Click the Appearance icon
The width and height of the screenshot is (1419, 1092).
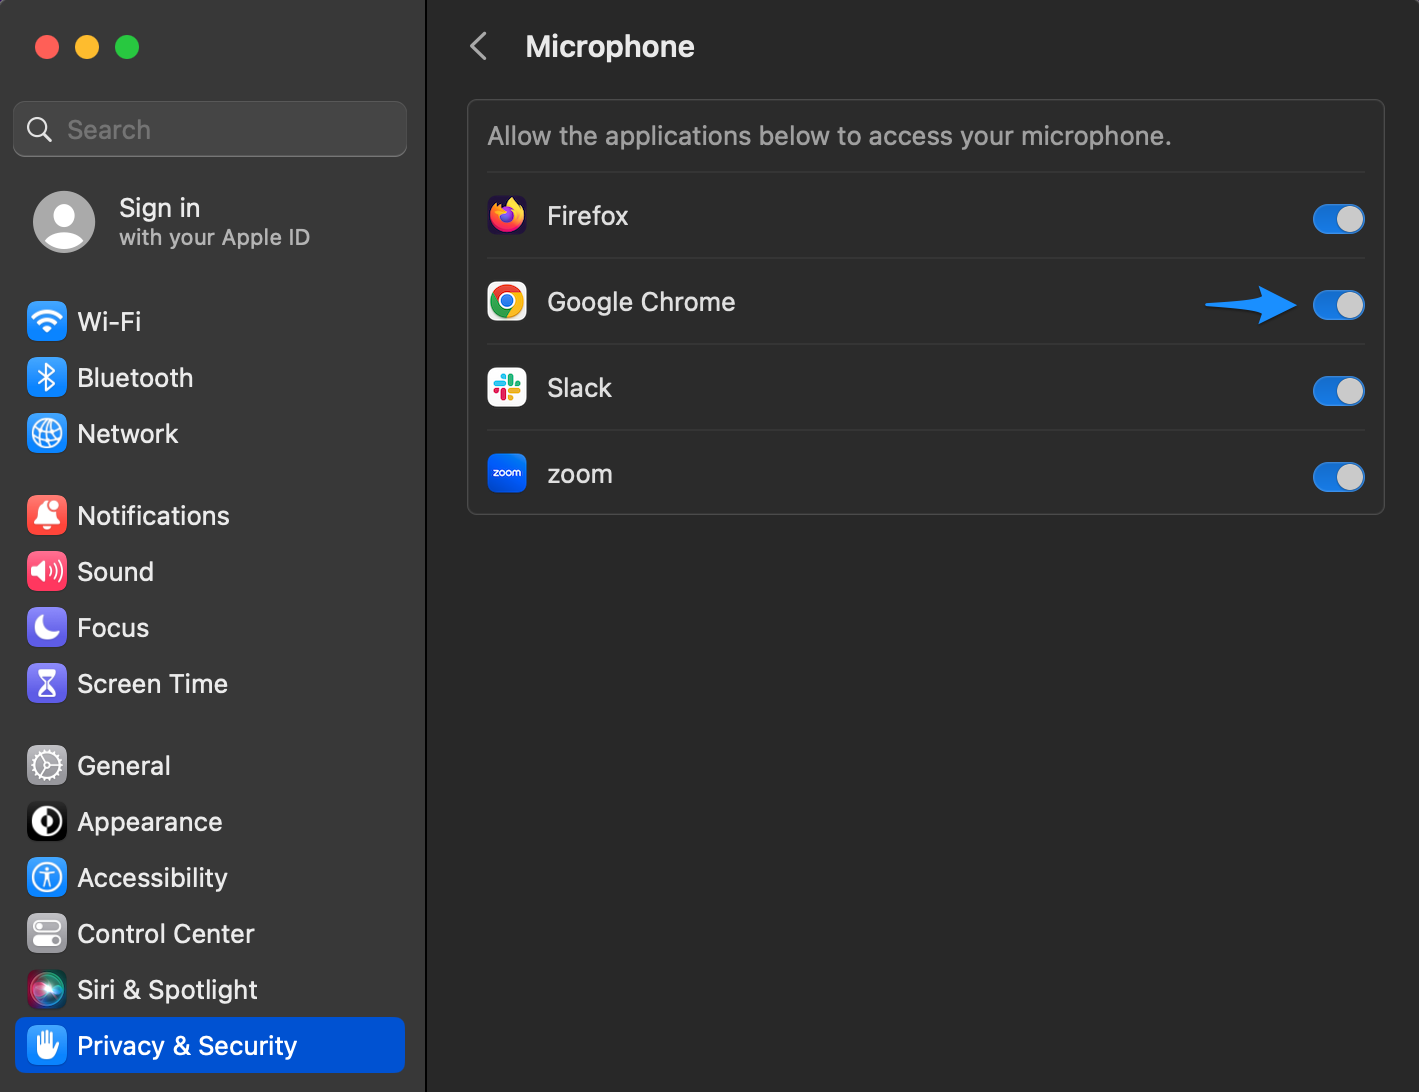47,821
